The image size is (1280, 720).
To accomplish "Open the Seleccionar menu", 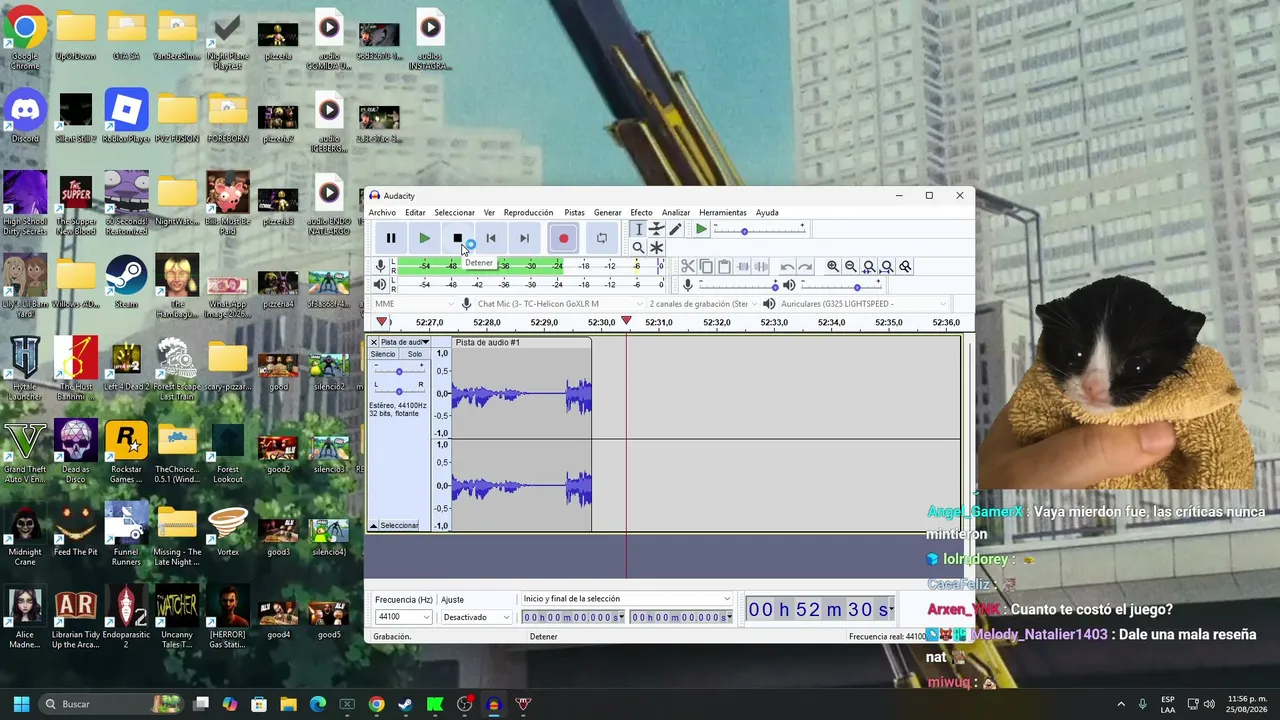I will [454, 212].
